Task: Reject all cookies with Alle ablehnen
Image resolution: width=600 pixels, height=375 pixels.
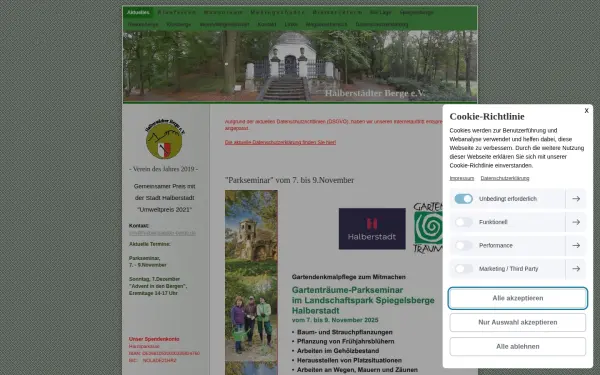Action: (517, 346)
